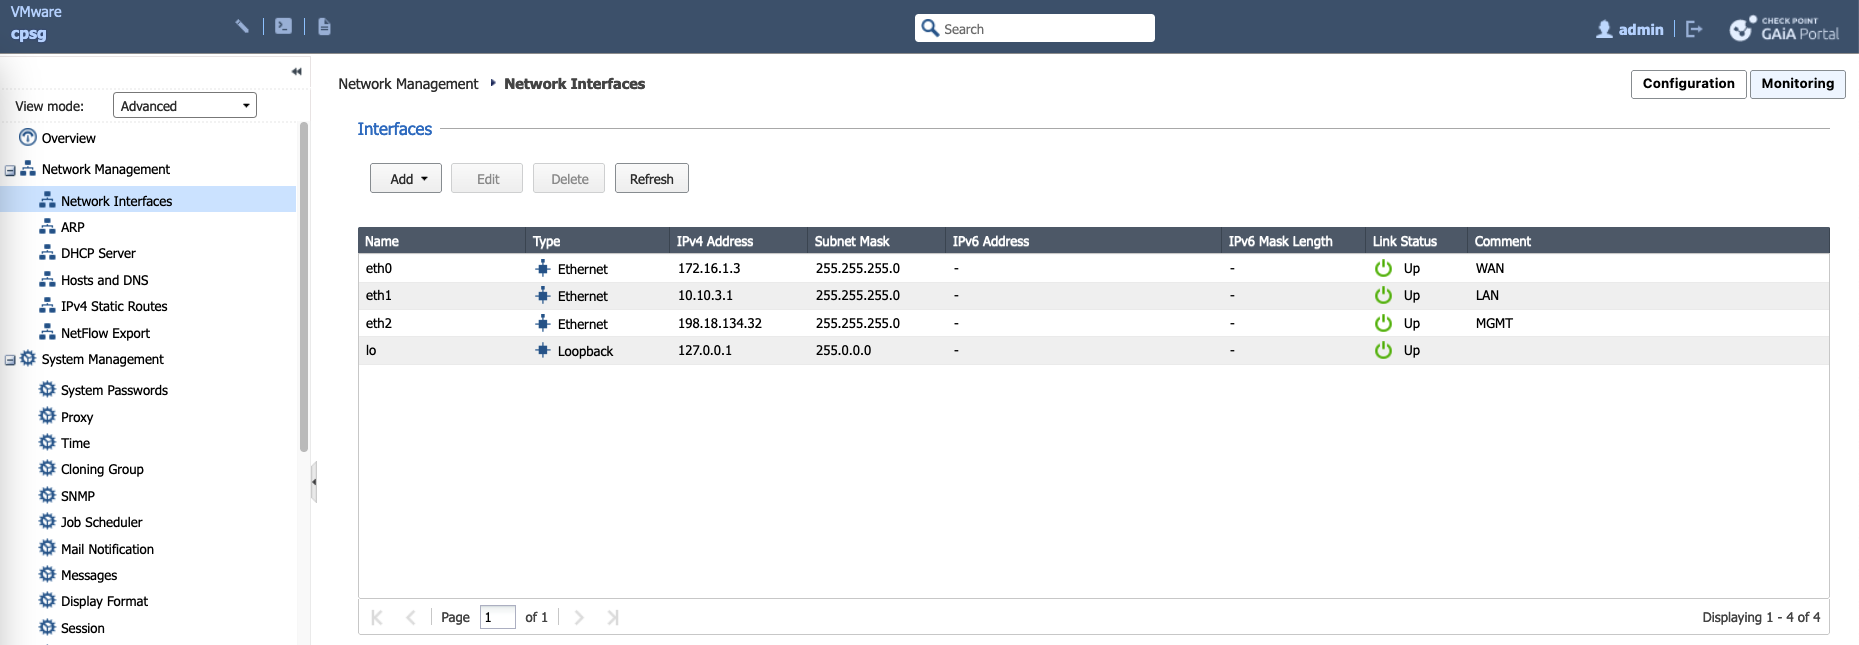Click the Overview icon in sidebar
This screenshot has height=645, width=1859.
coord(28,138)
